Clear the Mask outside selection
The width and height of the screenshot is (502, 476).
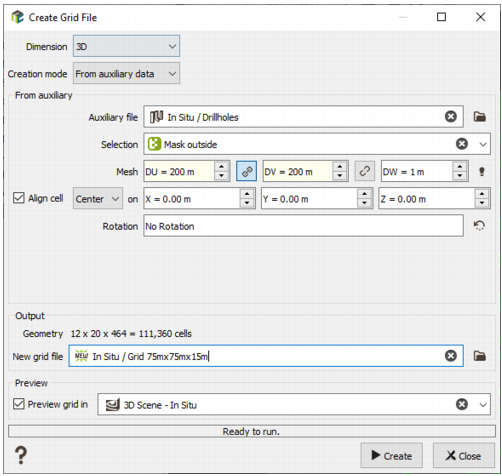point(462,144)
